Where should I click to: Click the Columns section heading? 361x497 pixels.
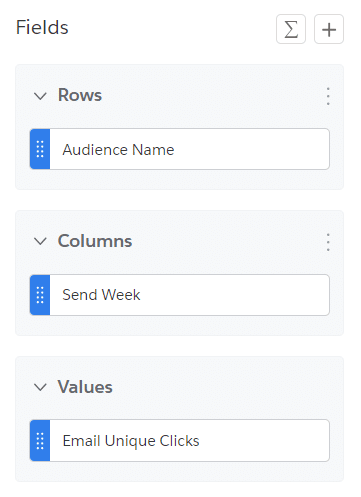95,241
